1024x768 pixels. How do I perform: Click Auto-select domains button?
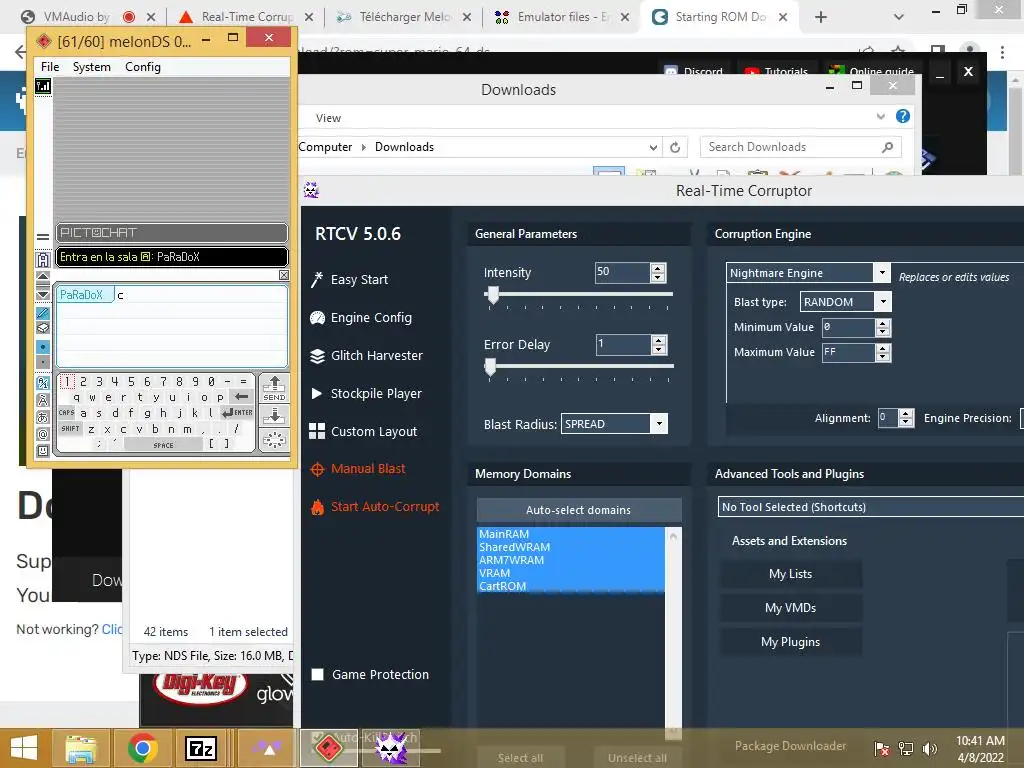(x=579, y=510)
